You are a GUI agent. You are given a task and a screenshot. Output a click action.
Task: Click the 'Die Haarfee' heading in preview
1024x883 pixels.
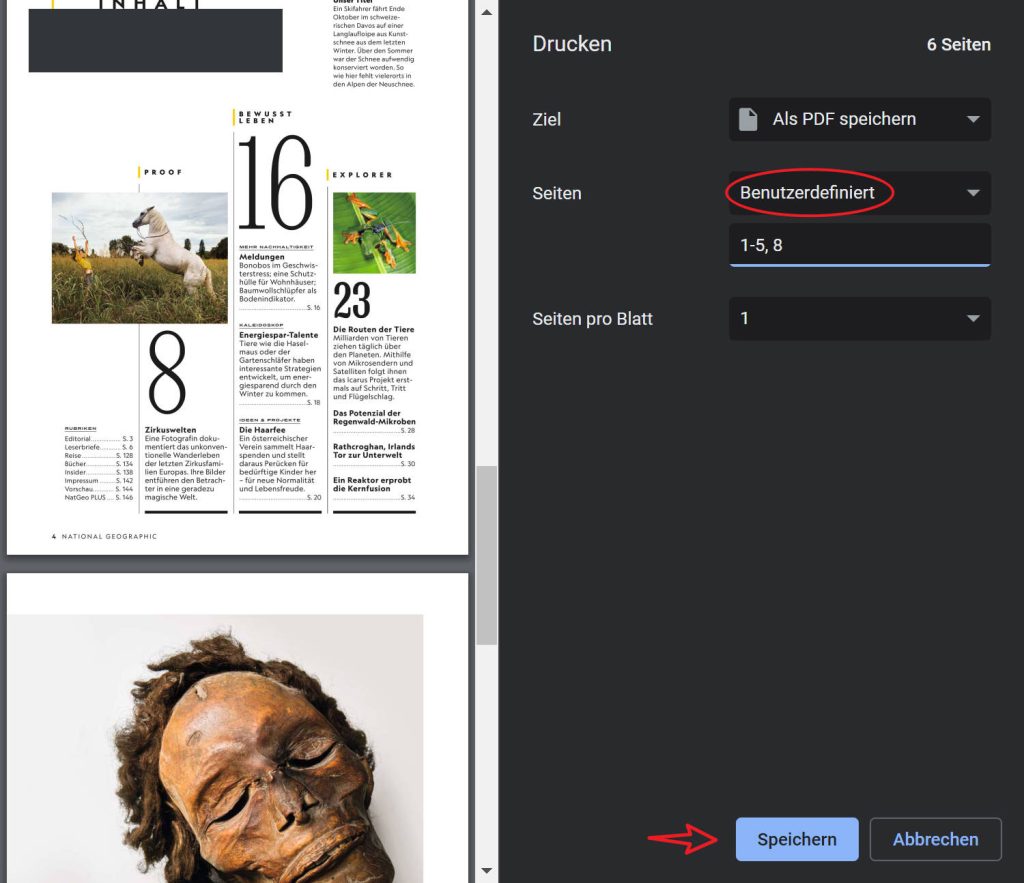pos(262,430)
